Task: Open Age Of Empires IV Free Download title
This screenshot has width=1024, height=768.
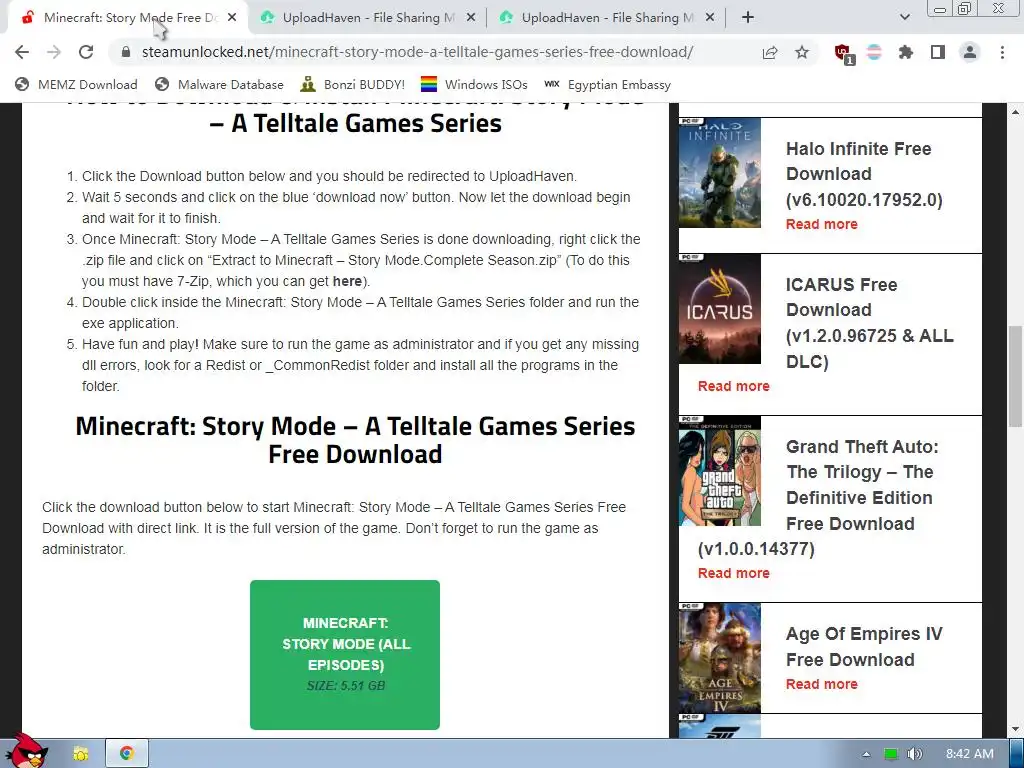Action: [864, 647]
